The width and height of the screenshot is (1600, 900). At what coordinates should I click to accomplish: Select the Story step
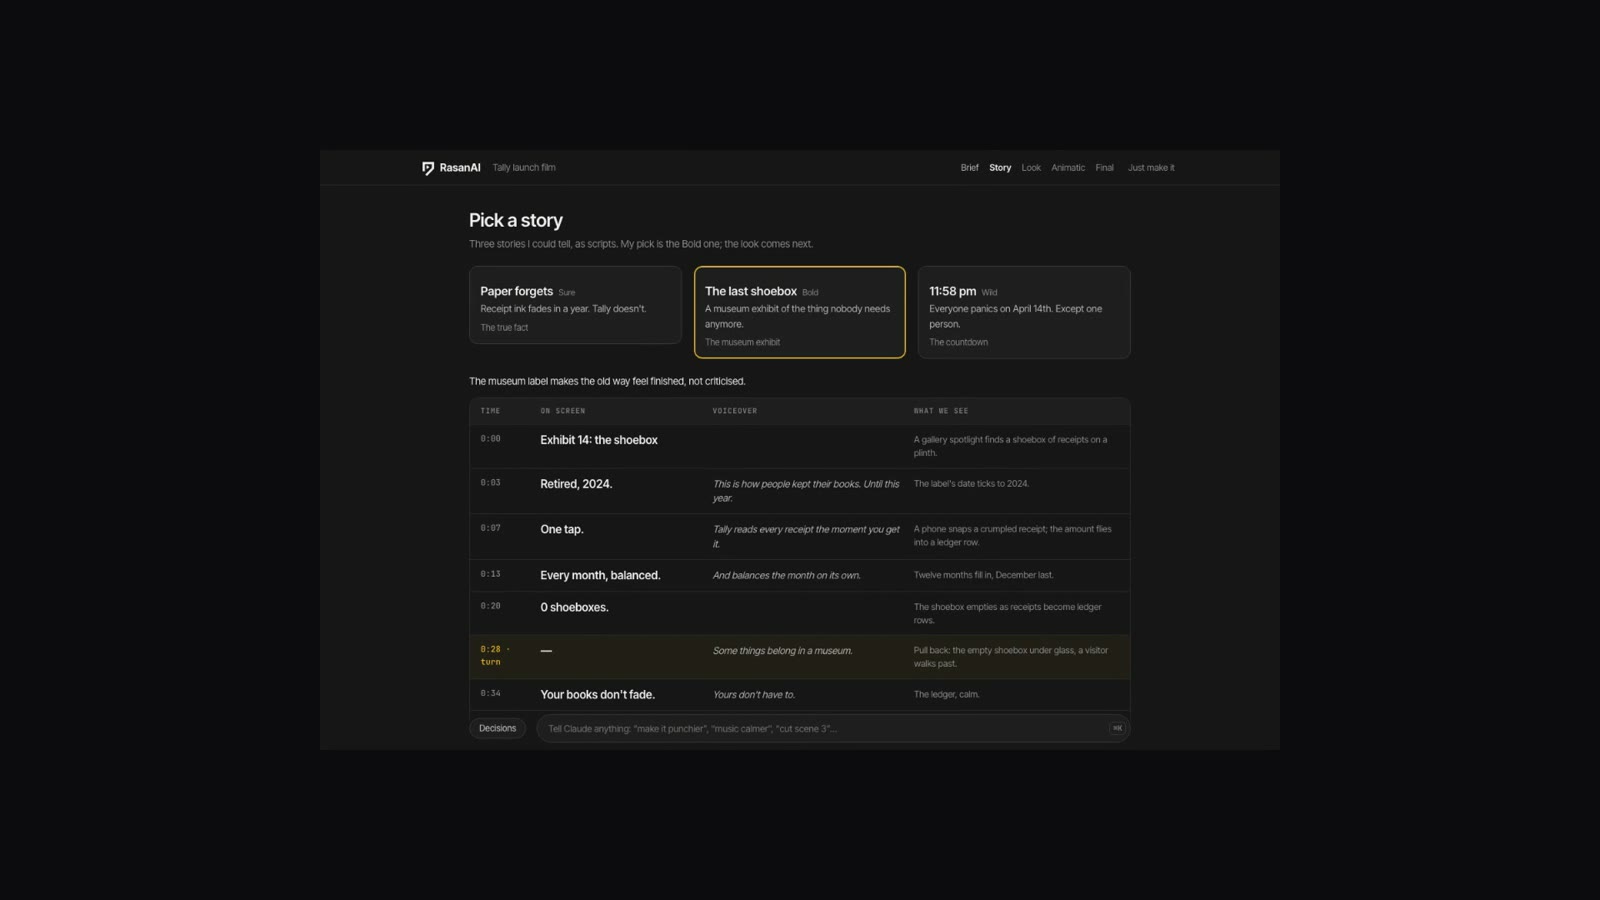1000,168
